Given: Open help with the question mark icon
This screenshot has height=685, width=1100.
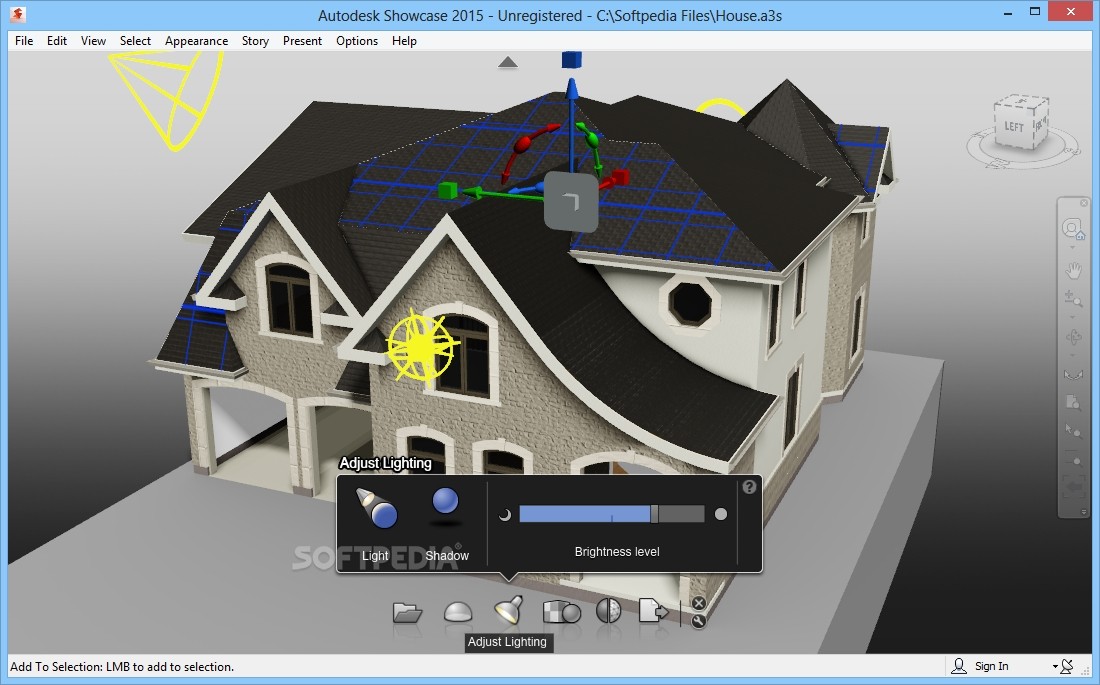Looking at the screenshot, I should [749, 487].
